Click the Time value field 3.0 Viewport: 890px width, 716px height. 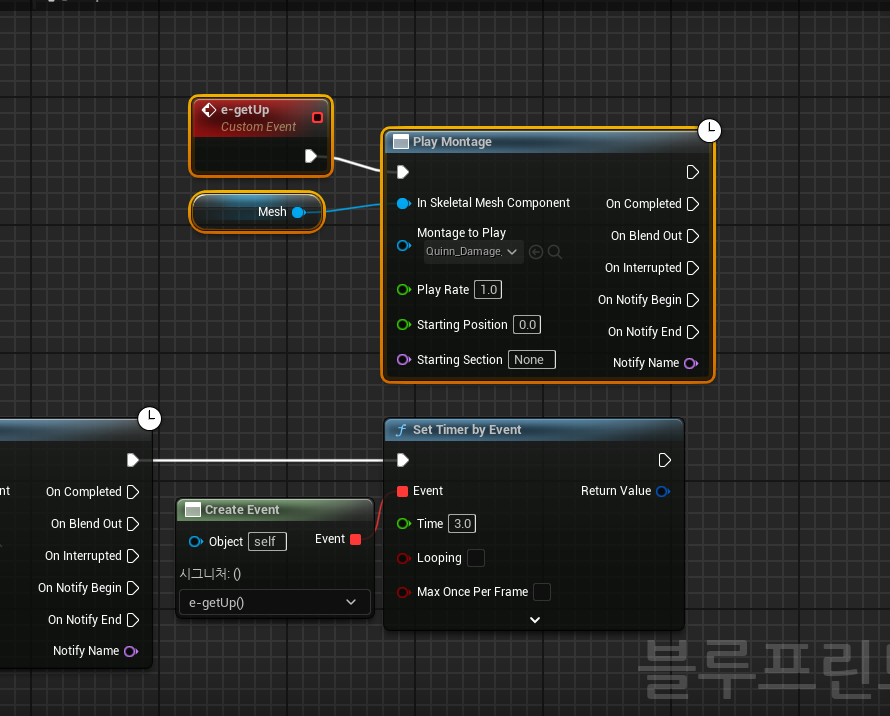pos(462,524)
